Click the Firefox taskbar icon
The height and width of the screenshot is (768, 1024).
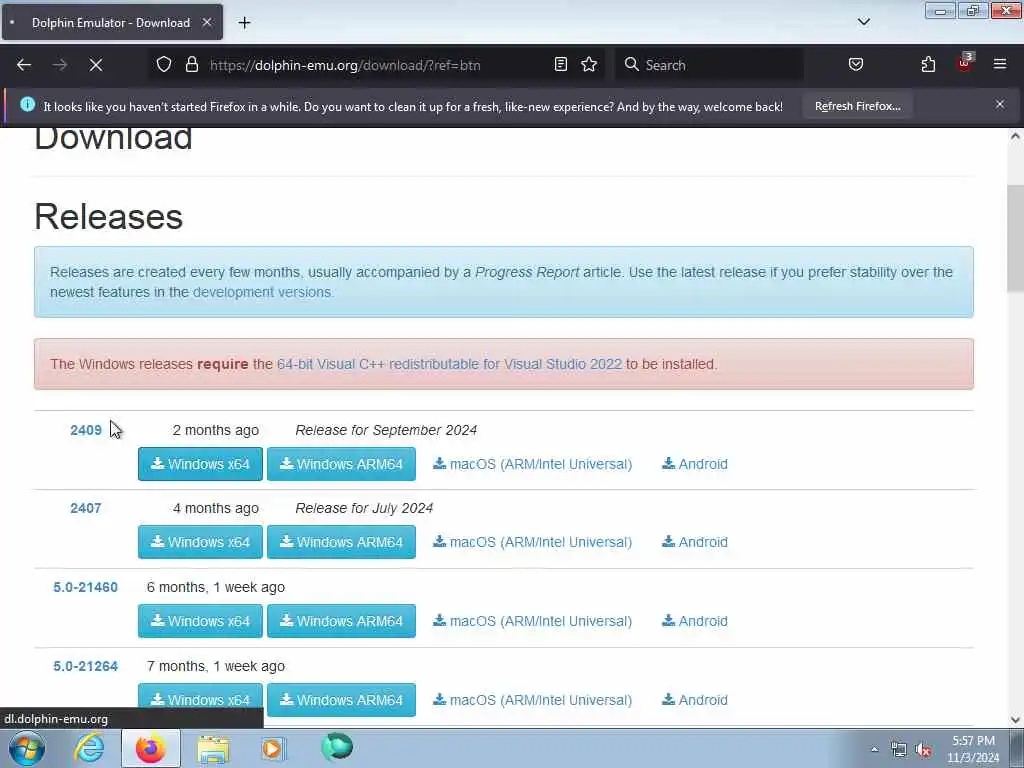click(x=150, y=748)
